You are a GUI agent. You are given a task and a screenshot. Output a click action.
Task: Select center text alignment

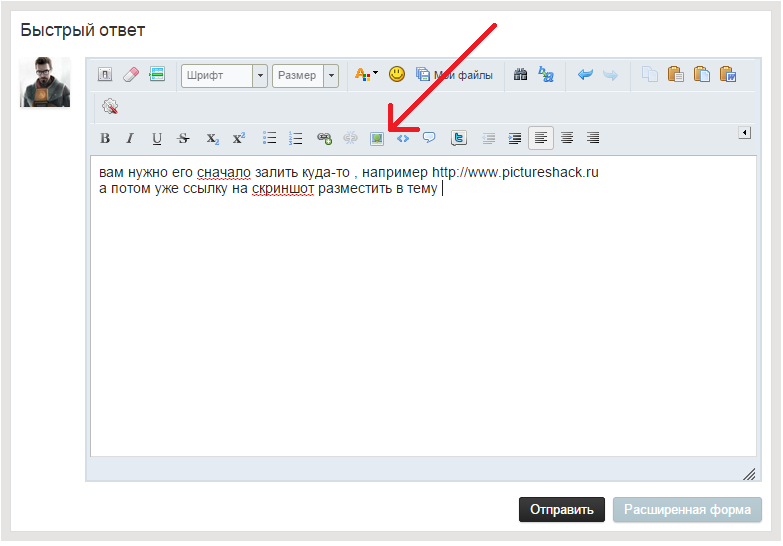coord(567,138)
